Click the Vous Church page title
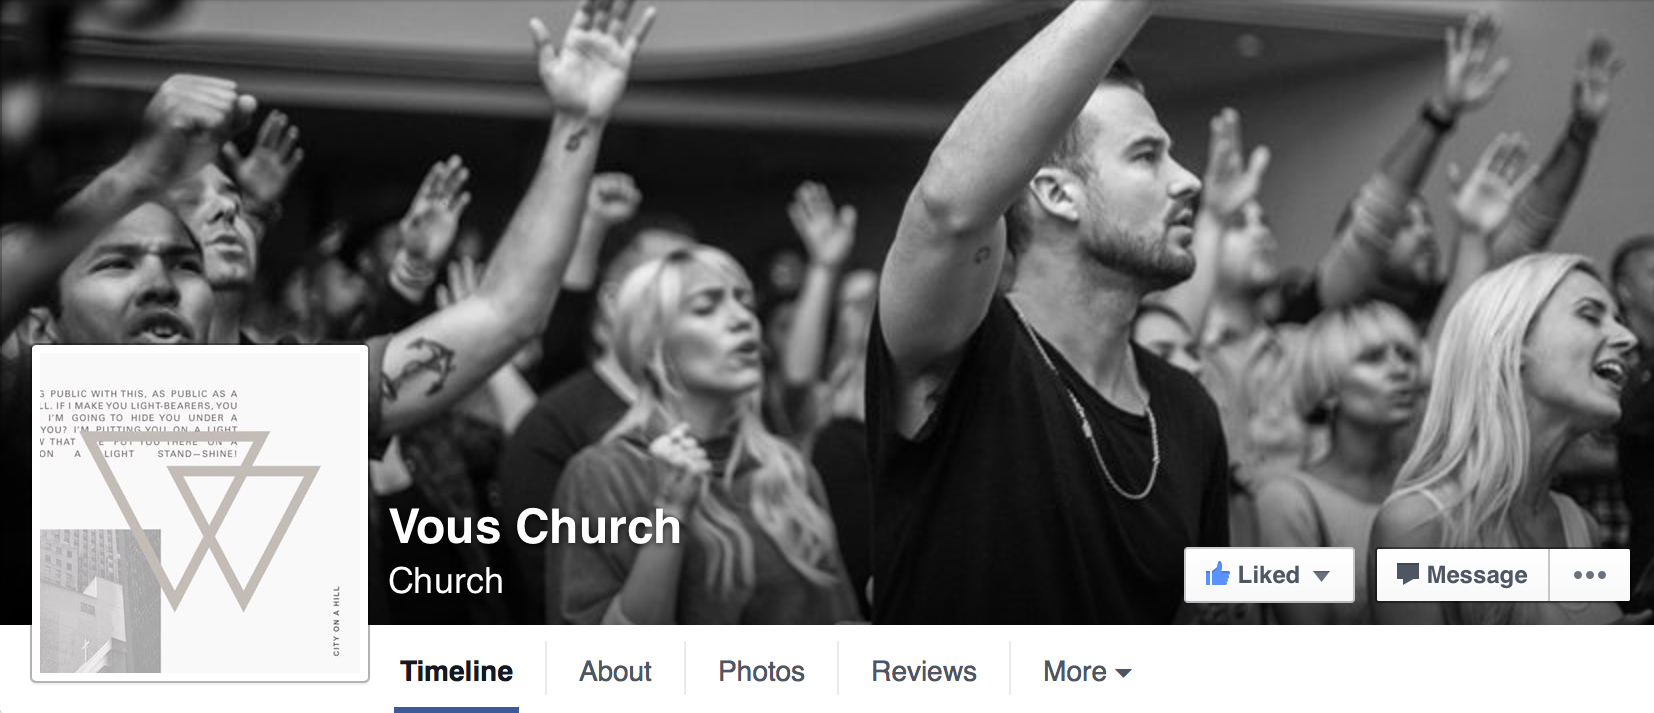 535,526
